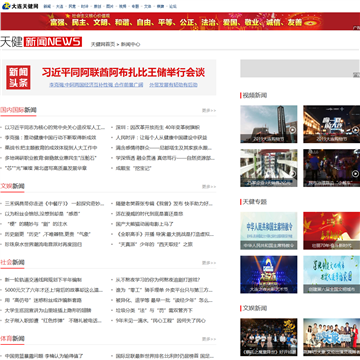Open the calligraphy 文明城市 special thumbnail
360x360 pixels.
pos(331,274)
